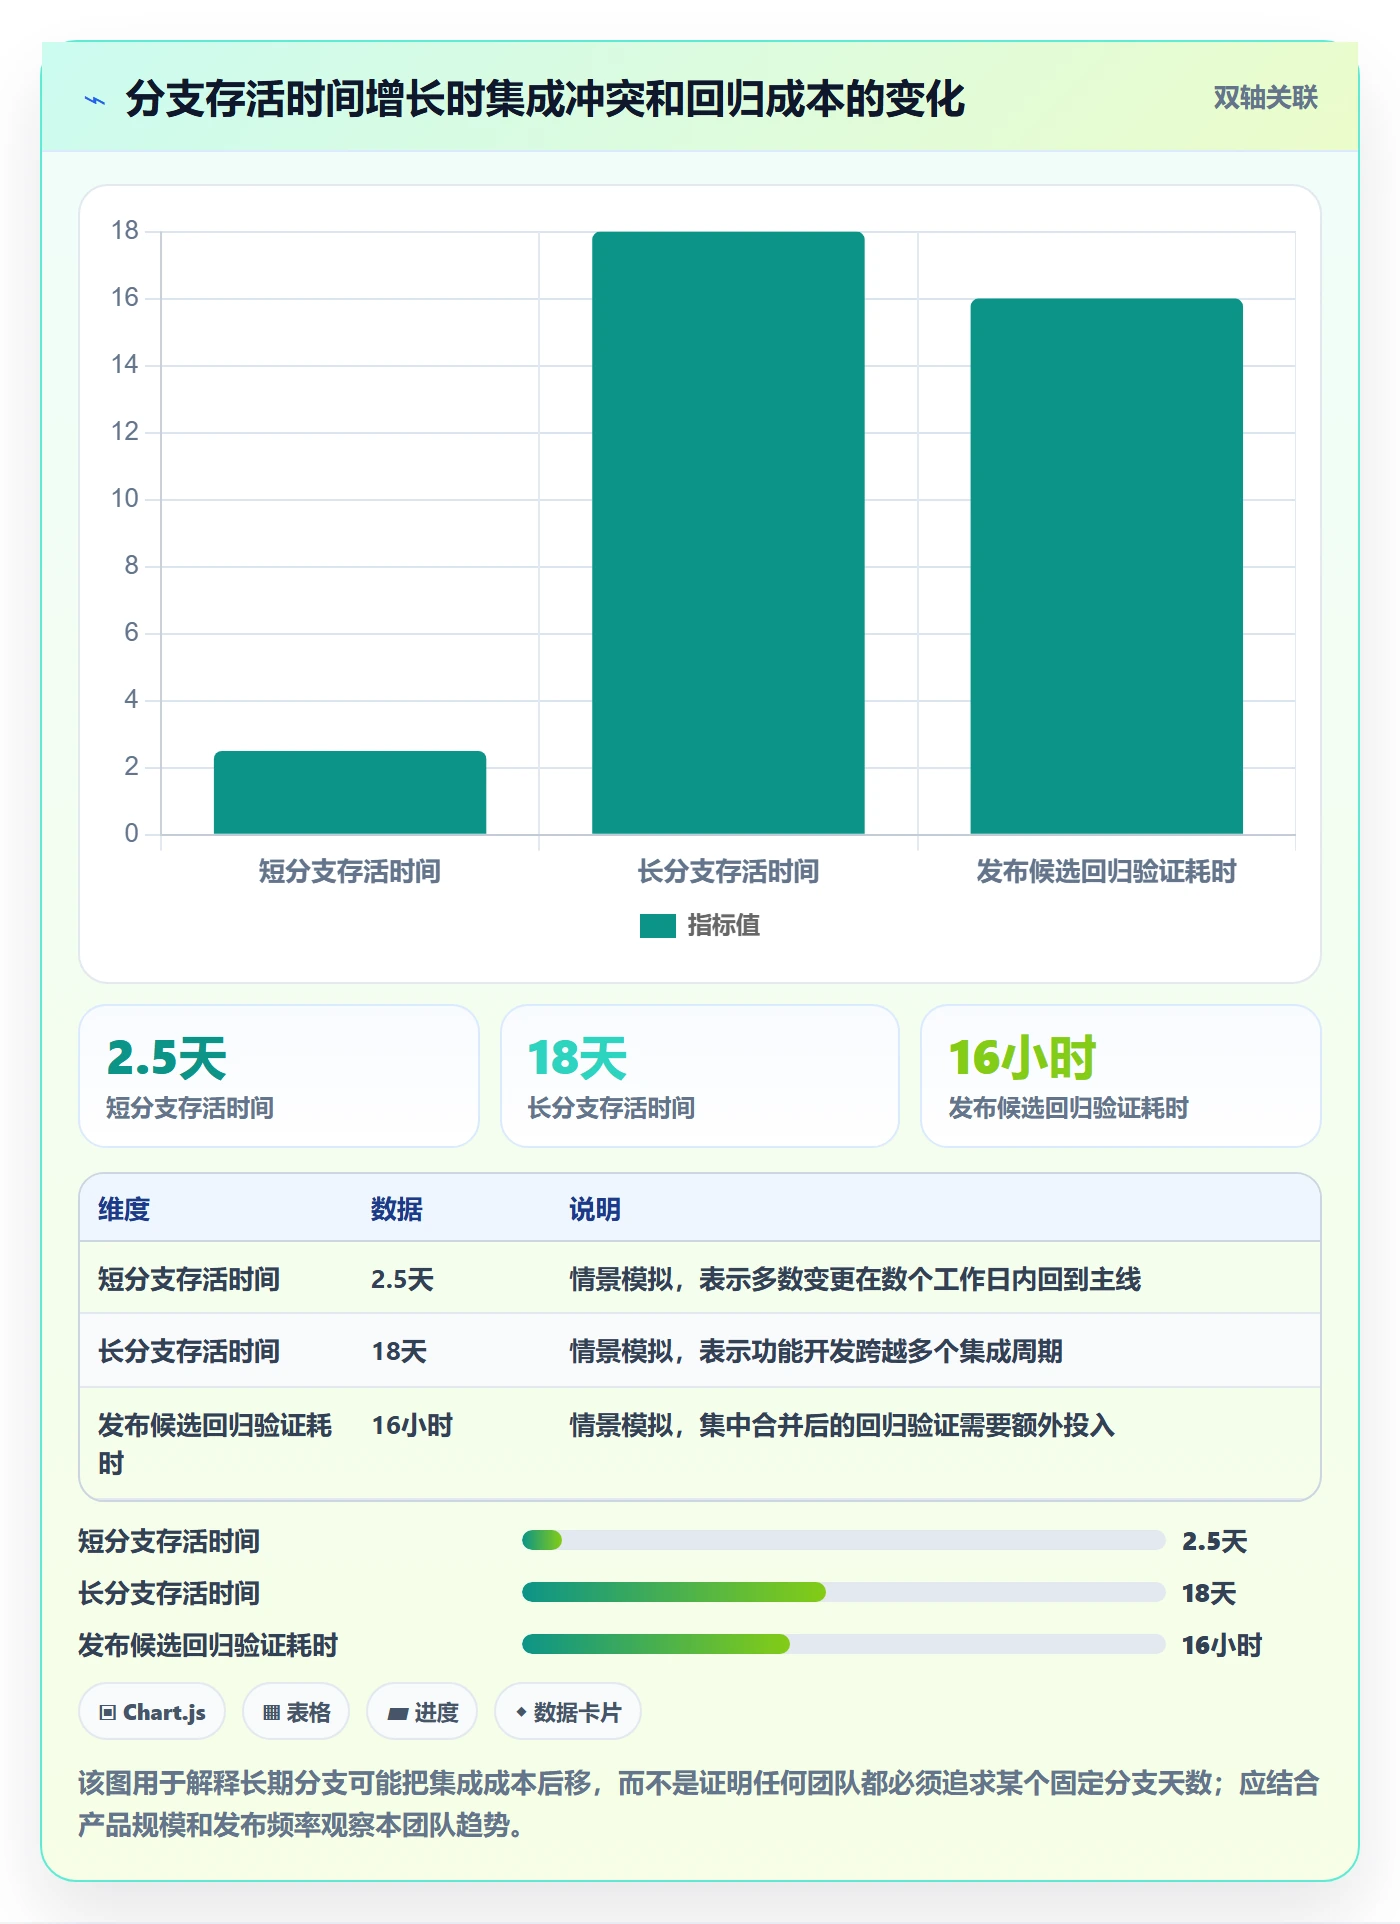Click the 双轴关联 badge in header
Viewport: 1400px width, 1924px height.
tap(1265, 98)
